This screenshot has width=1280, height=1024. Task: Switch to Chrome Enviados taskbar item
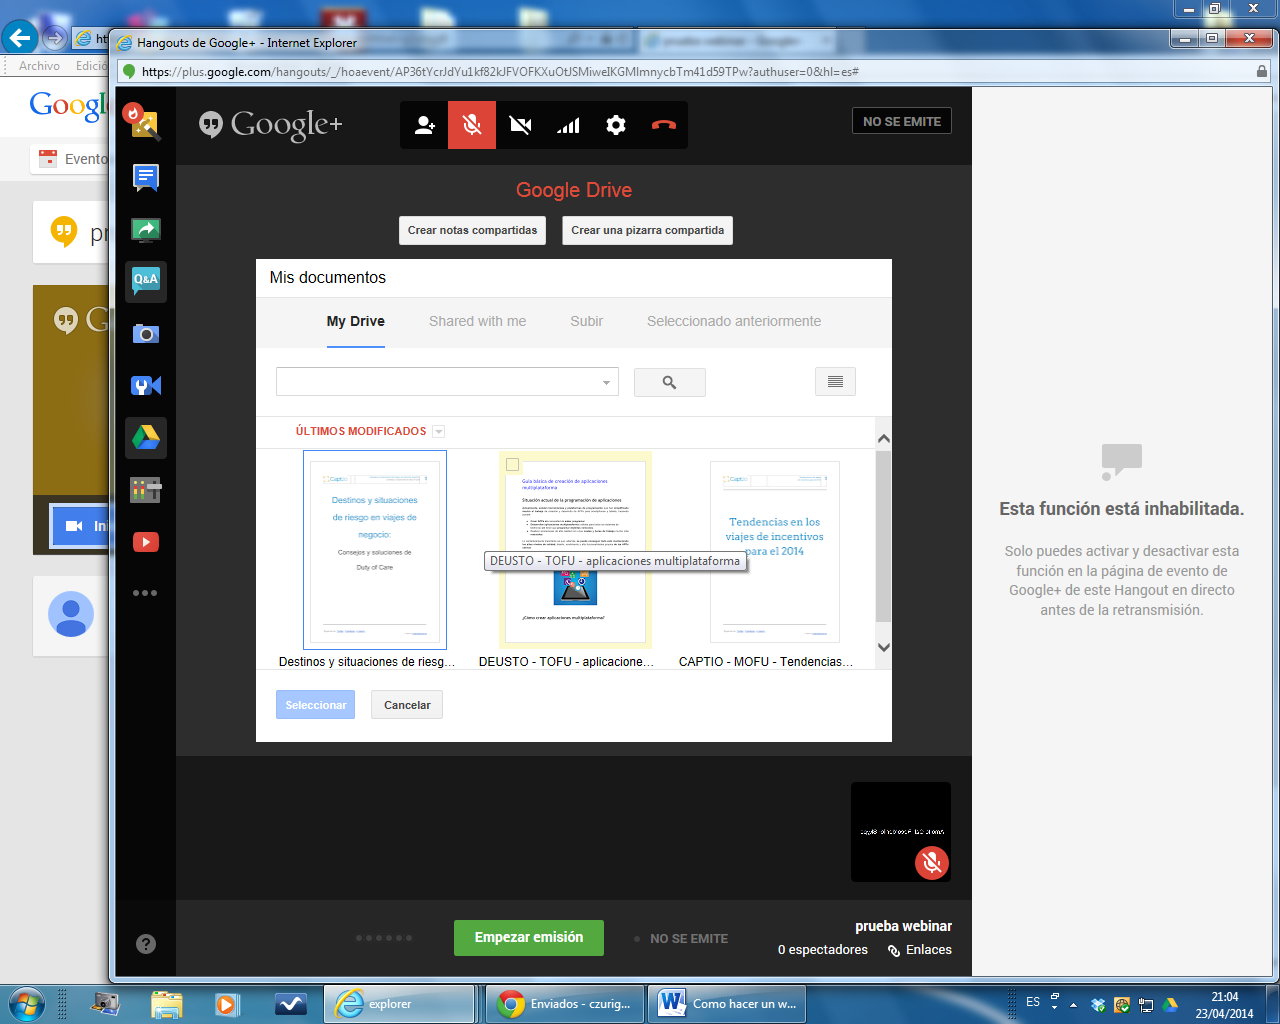click(566, 1004)
